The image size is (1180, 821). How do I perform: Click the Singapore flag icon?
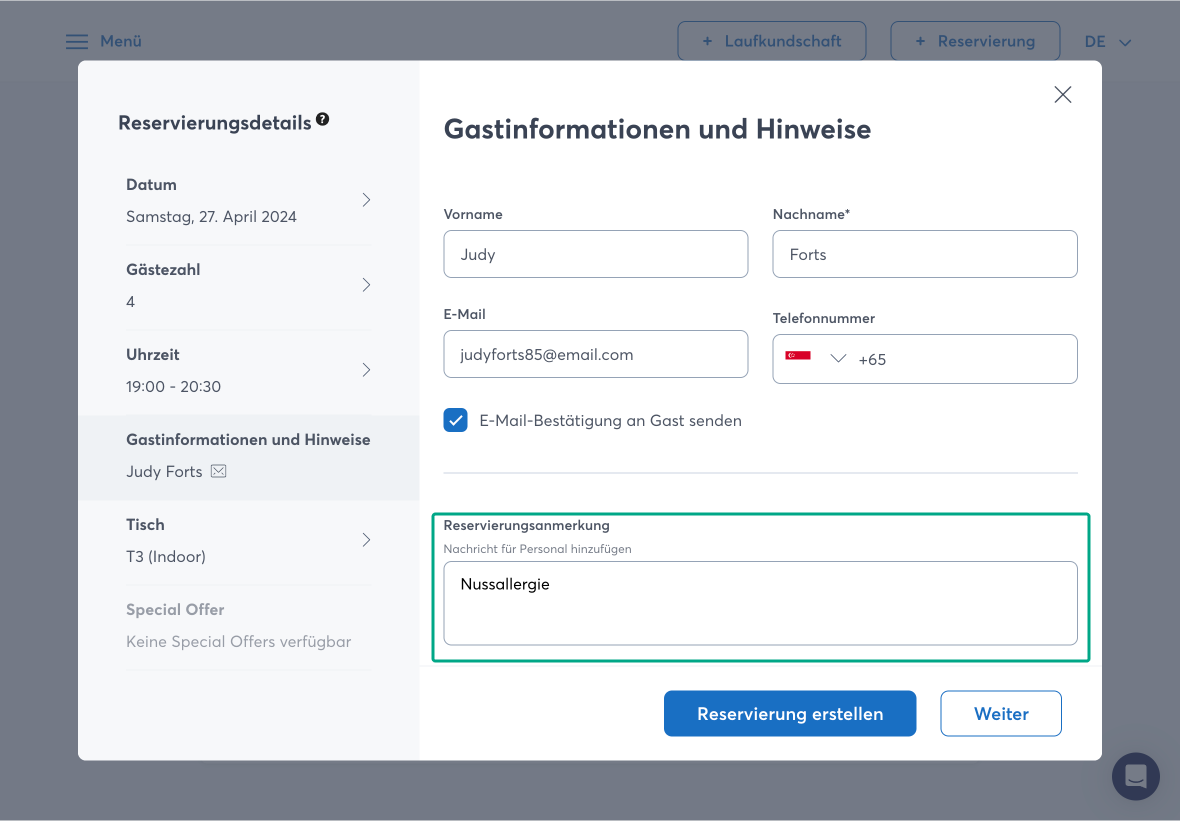coord(798,358)
